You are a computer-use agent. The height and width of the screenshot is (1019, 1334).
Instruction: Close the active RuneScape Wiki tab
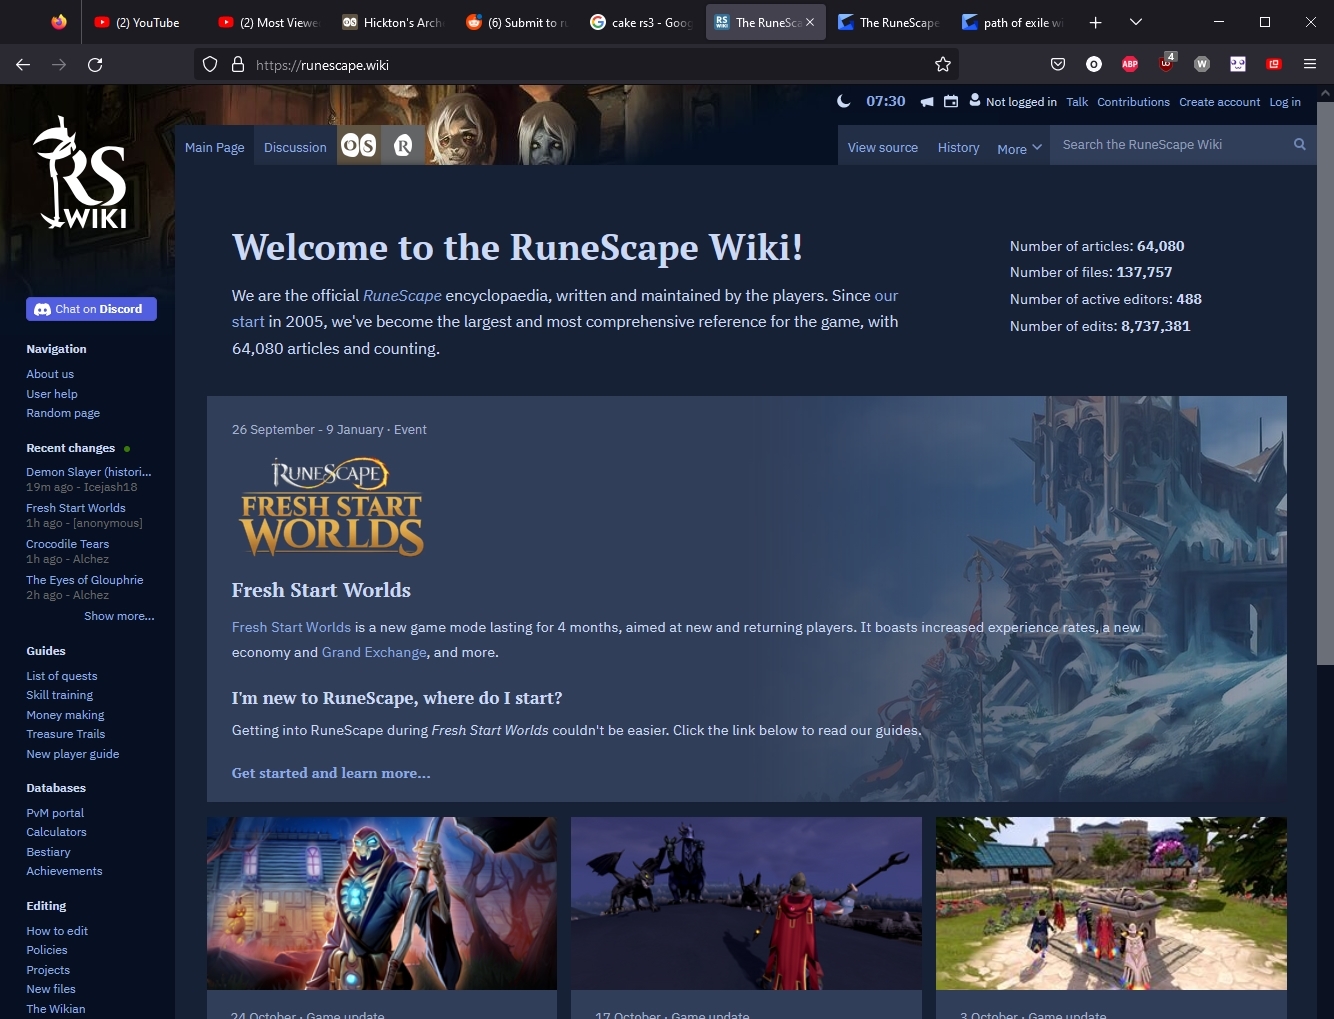point(810,22)
